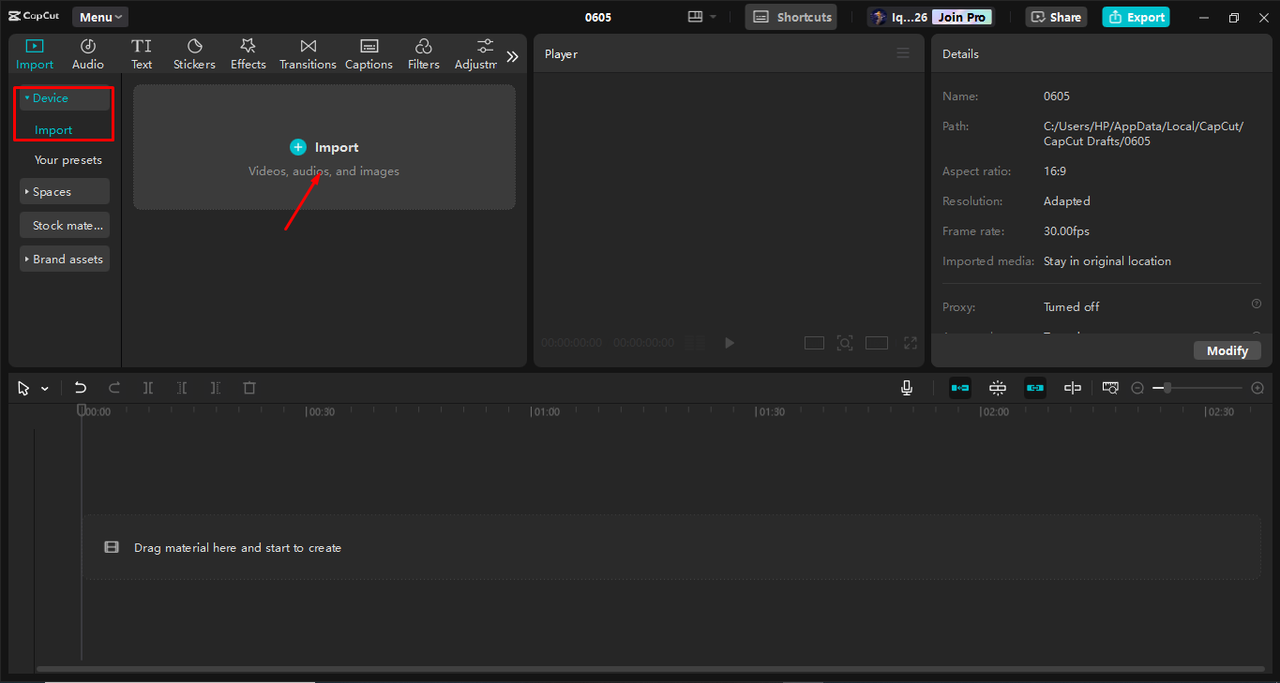
Task: Open the Captions tab
Action: [369, 54]
